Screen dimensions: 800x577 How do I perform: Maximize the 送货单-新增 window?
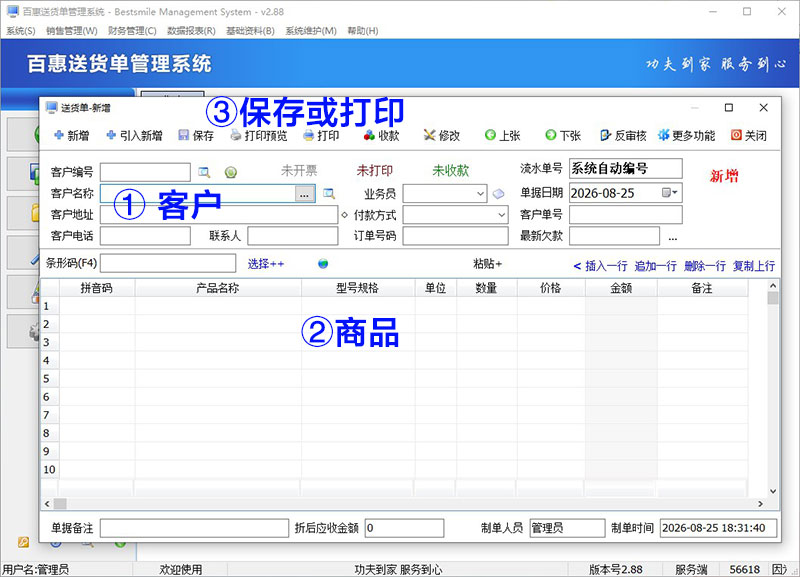(729, 108)
